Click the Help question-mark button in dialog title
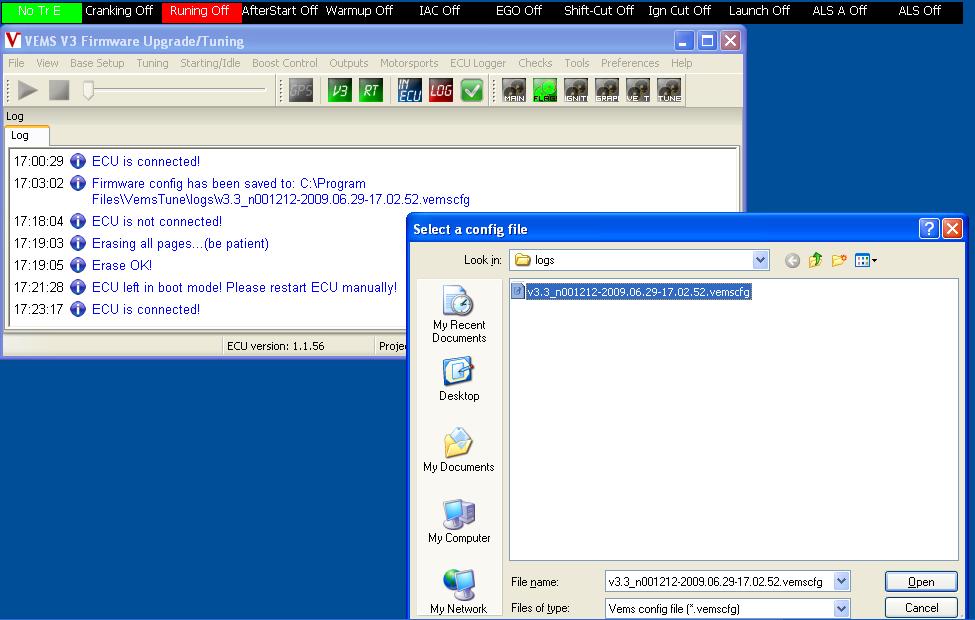 point(928,229)
